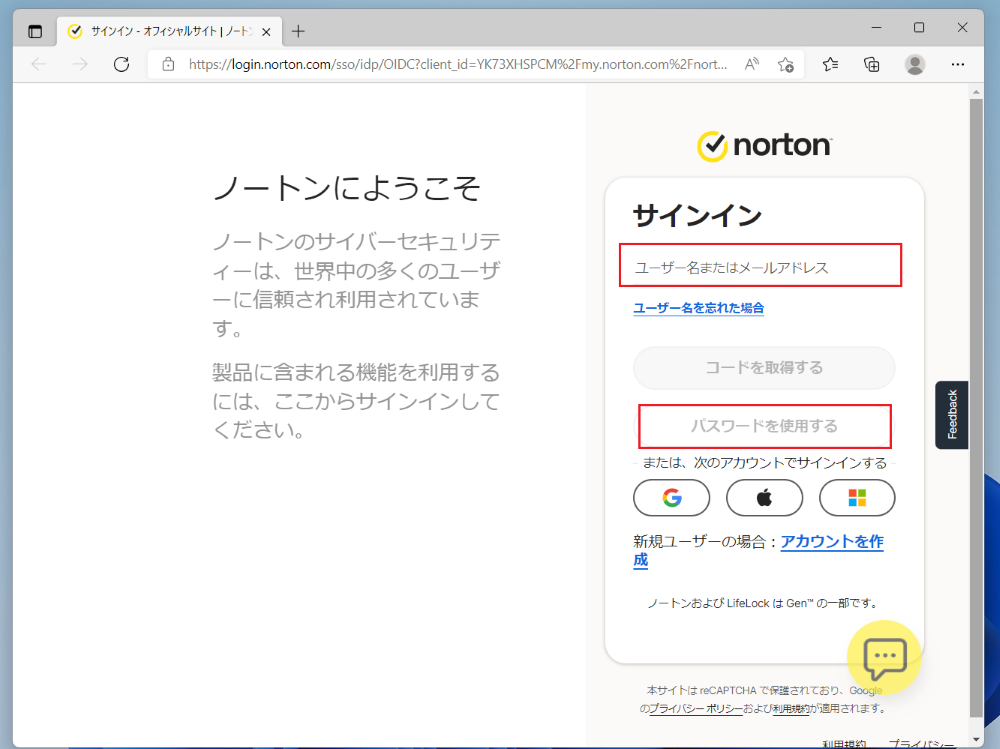
Task: Close the Norton sign-in browser tab
Action: pos(267,31)
